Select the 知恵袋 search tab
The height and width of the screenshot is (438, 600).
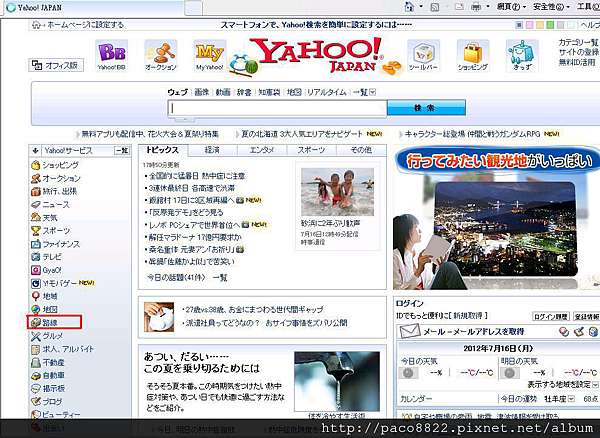coord(269,92)
